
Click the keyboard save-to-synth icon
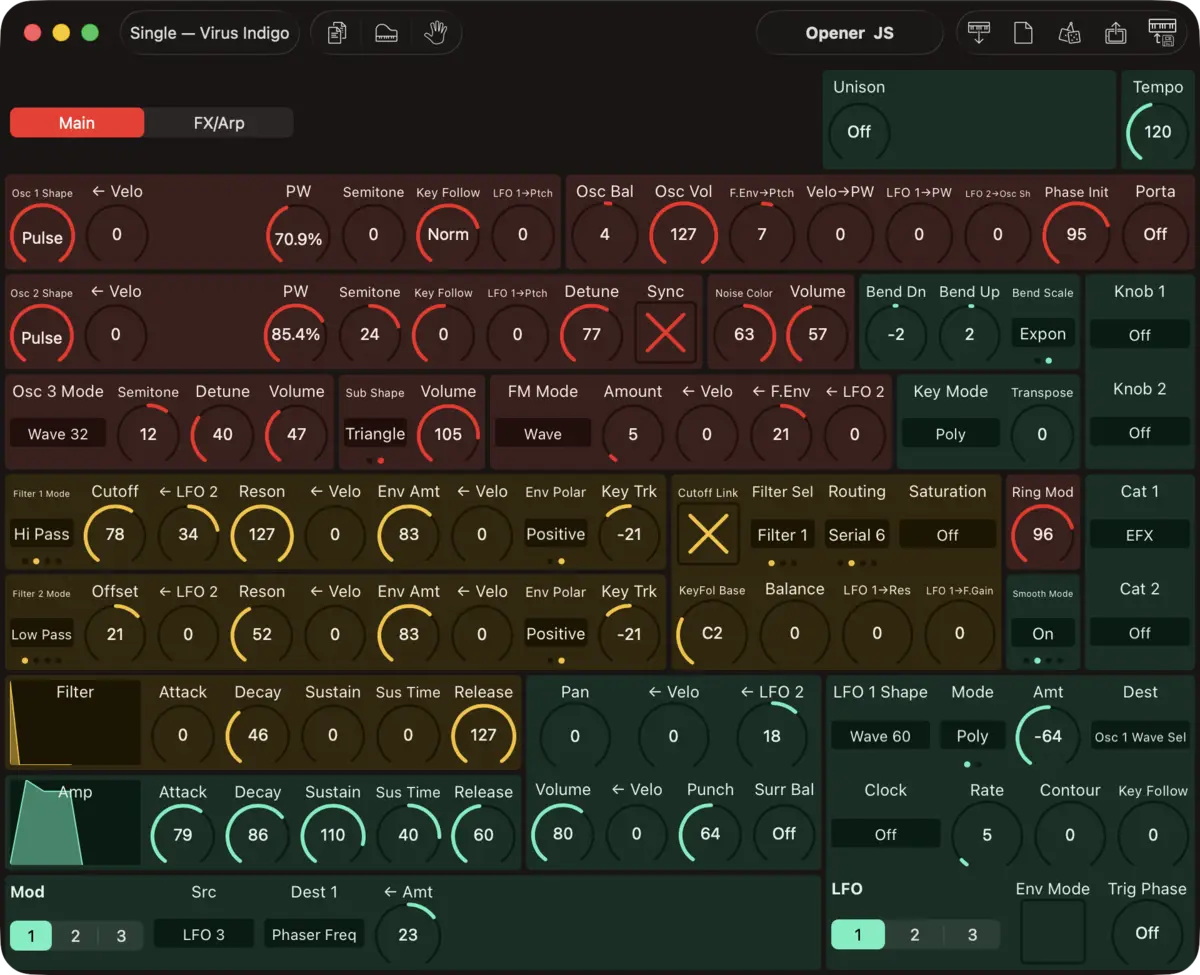(x=1162, y=33)
